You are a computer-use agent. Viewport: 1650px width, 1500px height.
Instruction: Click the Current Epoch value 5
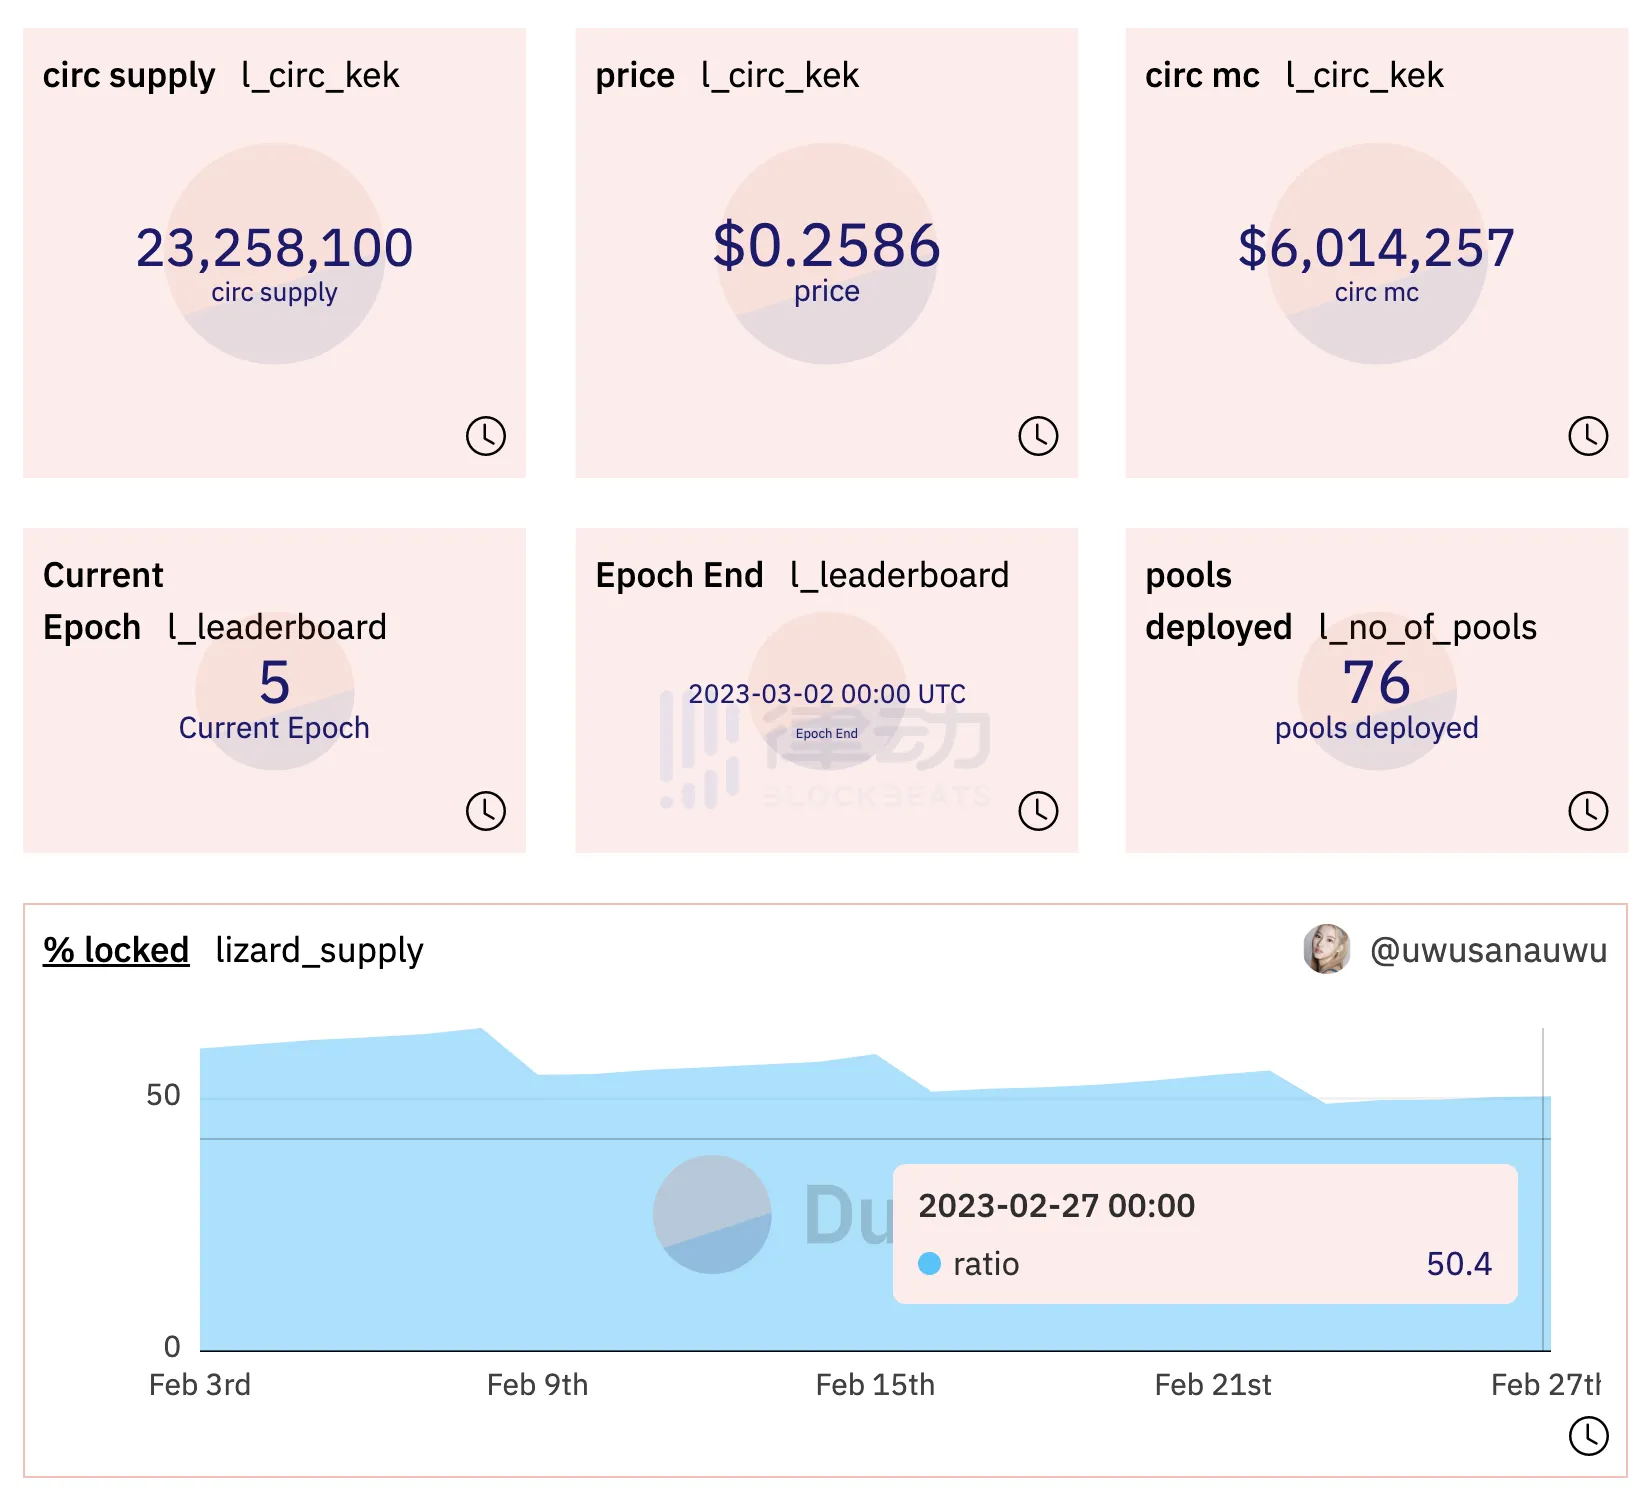pyautogui.click(x=274, y=683)
